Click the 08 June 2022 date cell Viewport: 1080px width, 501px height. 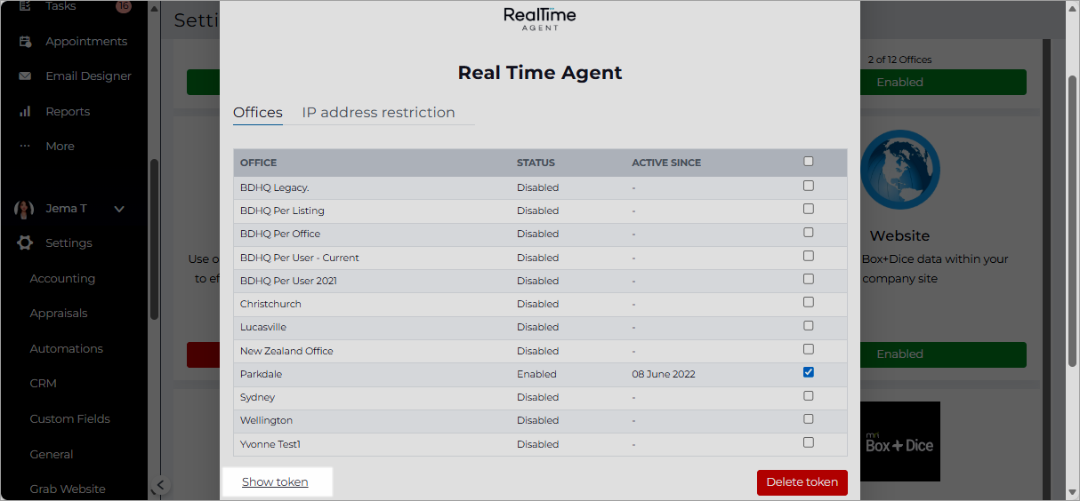[x=663, y=374]
